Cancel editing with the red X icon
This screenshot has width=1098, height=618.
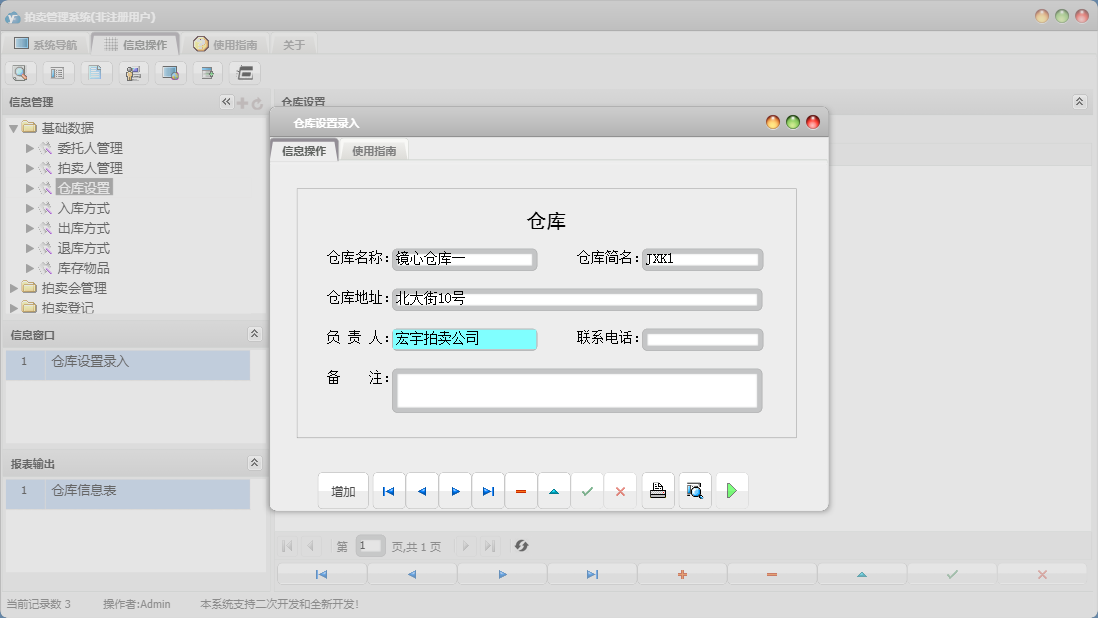click(x=621, y=490)
